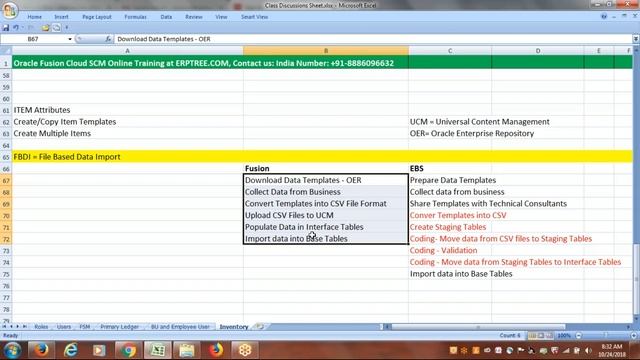Click the Excel taskbar icon
640x360 pixels.
(x=157, y=351)
